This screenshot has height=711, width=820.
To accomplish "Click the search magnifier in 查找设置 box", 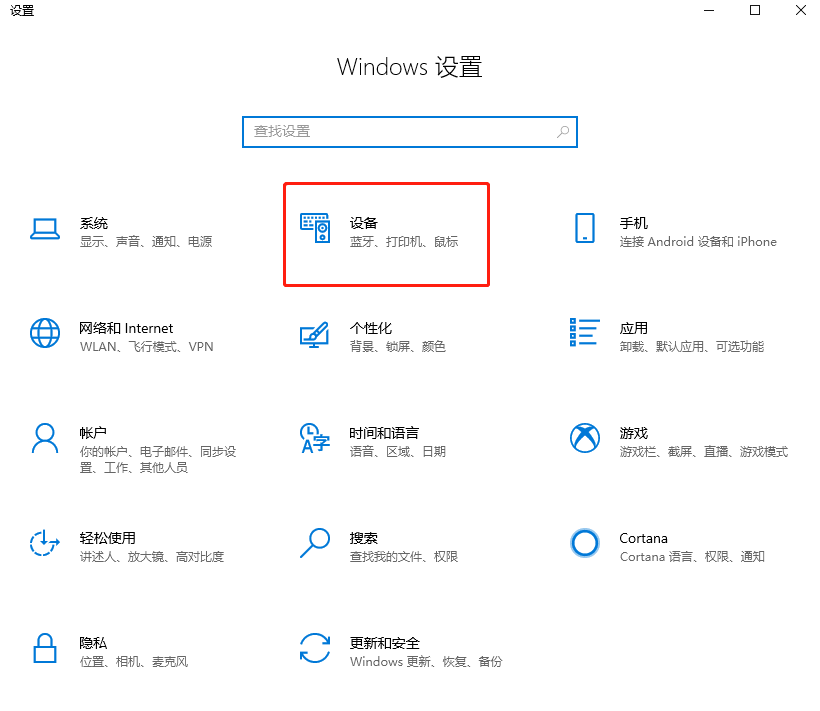I will tap(563, 132).
